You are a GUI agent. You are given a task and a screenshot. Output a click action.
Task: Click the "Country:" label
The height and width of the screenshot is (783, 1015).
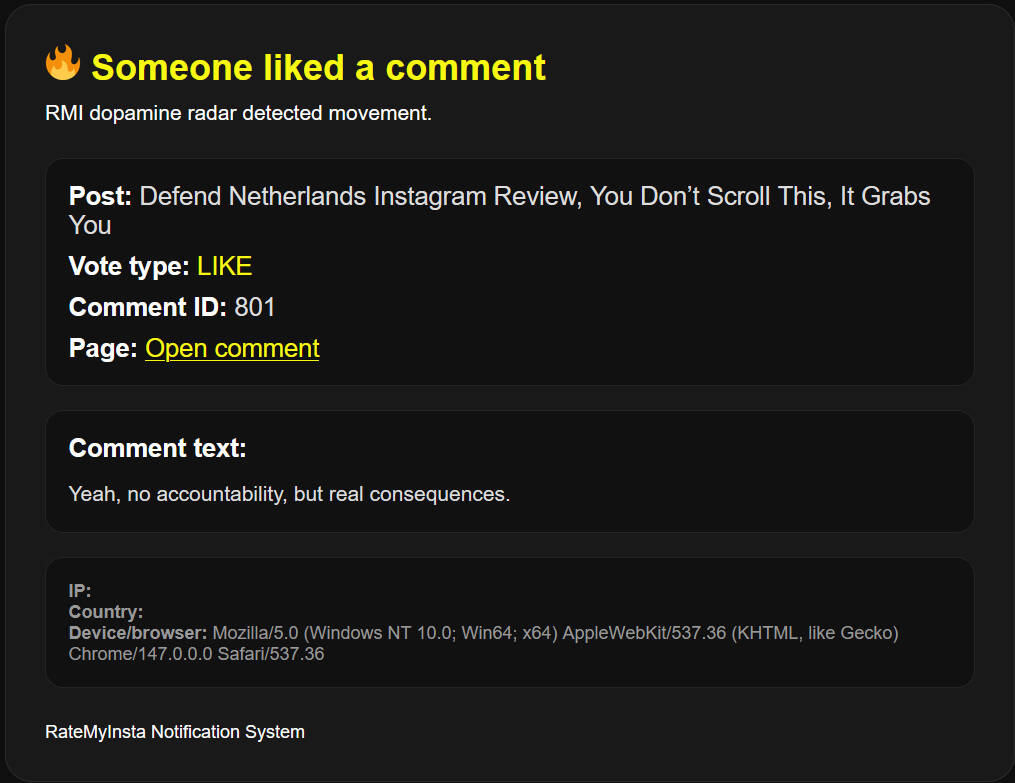coord(106,612)
